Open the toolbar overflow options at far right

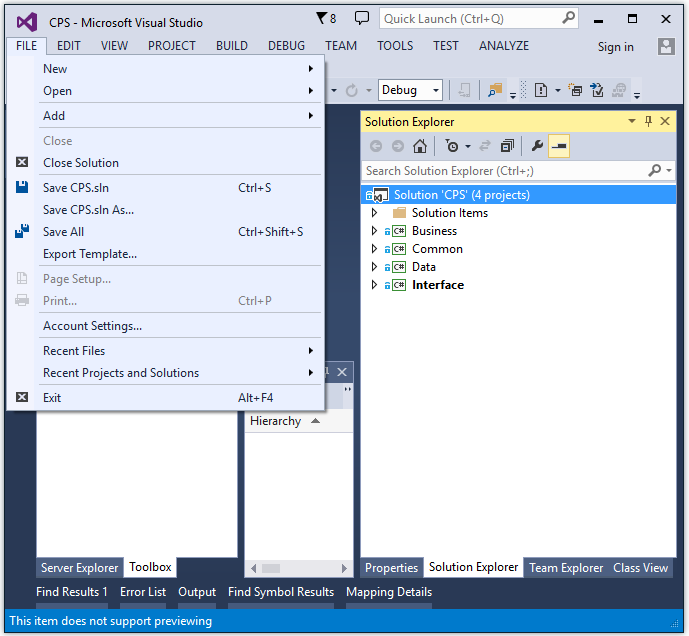(x=637, y=94)
